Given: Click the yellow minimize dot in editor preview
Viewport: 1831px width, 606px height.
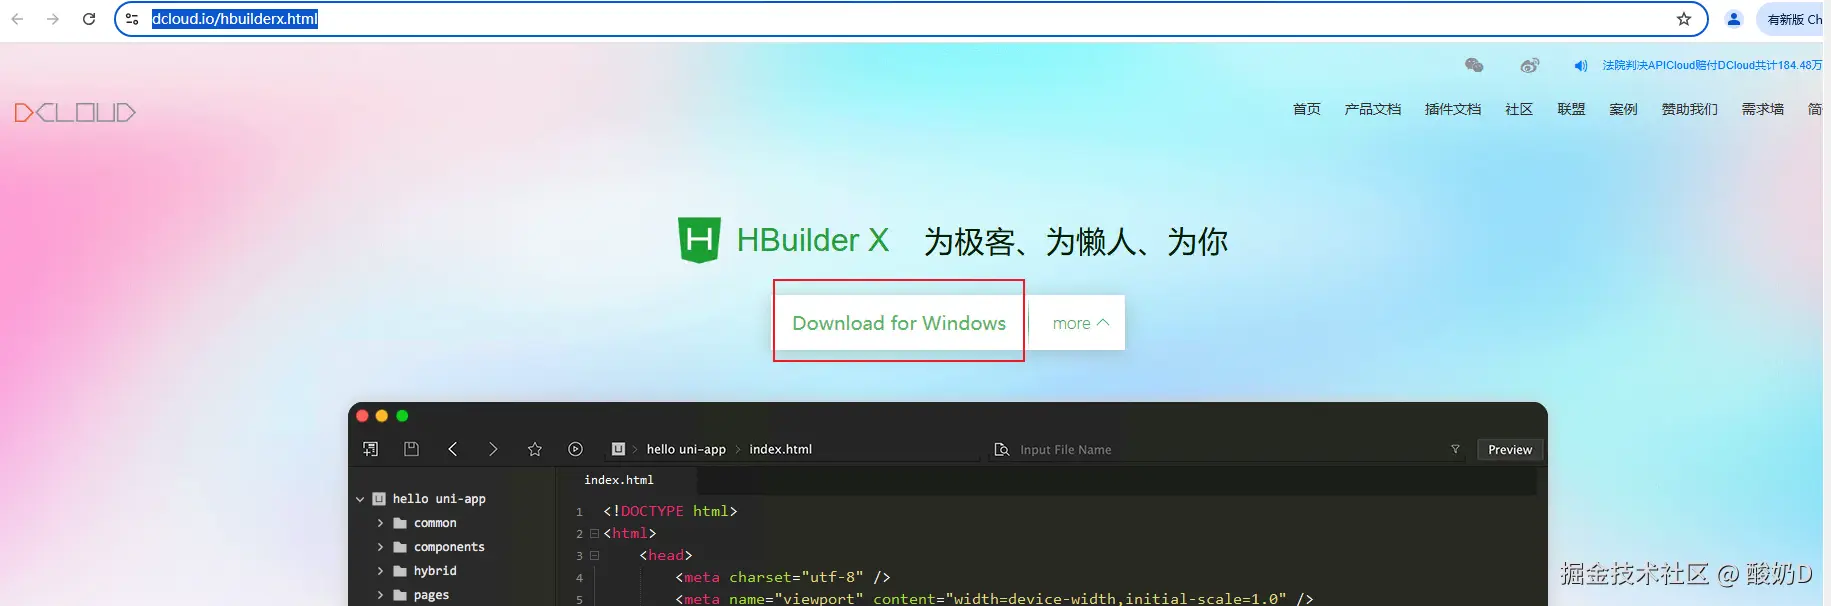Looking at the screenshot, I should (x=382, y=416).
